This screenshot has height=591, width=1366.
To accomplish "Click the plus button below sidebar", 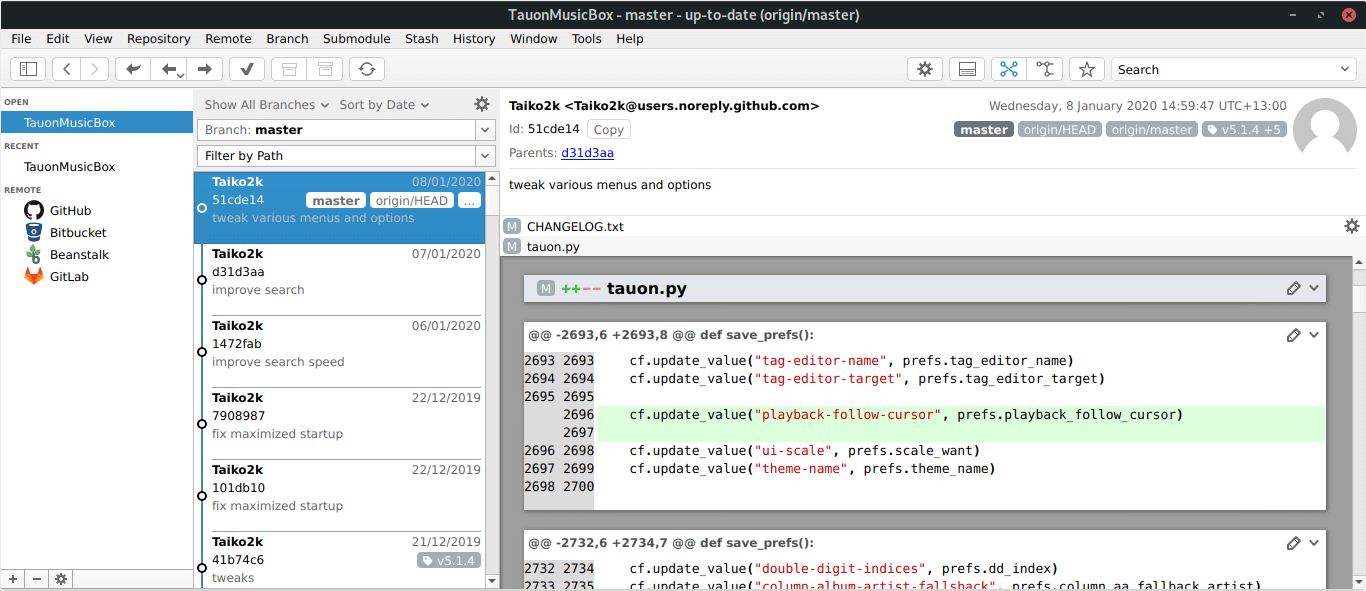I will [x=13, y=579].
